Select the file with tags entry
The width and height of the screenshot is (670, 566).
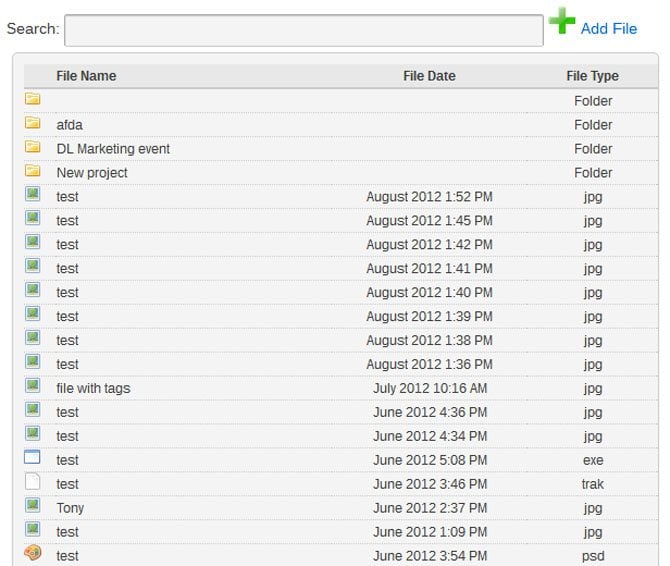(93, 388)
